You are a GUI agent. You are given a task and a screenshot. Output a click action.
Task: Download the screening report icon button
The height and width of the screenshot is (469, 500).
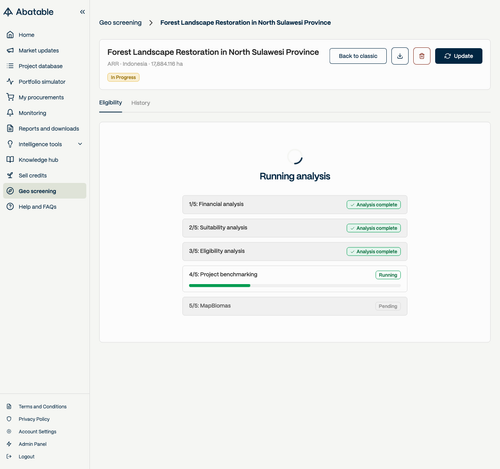point(400,56)
